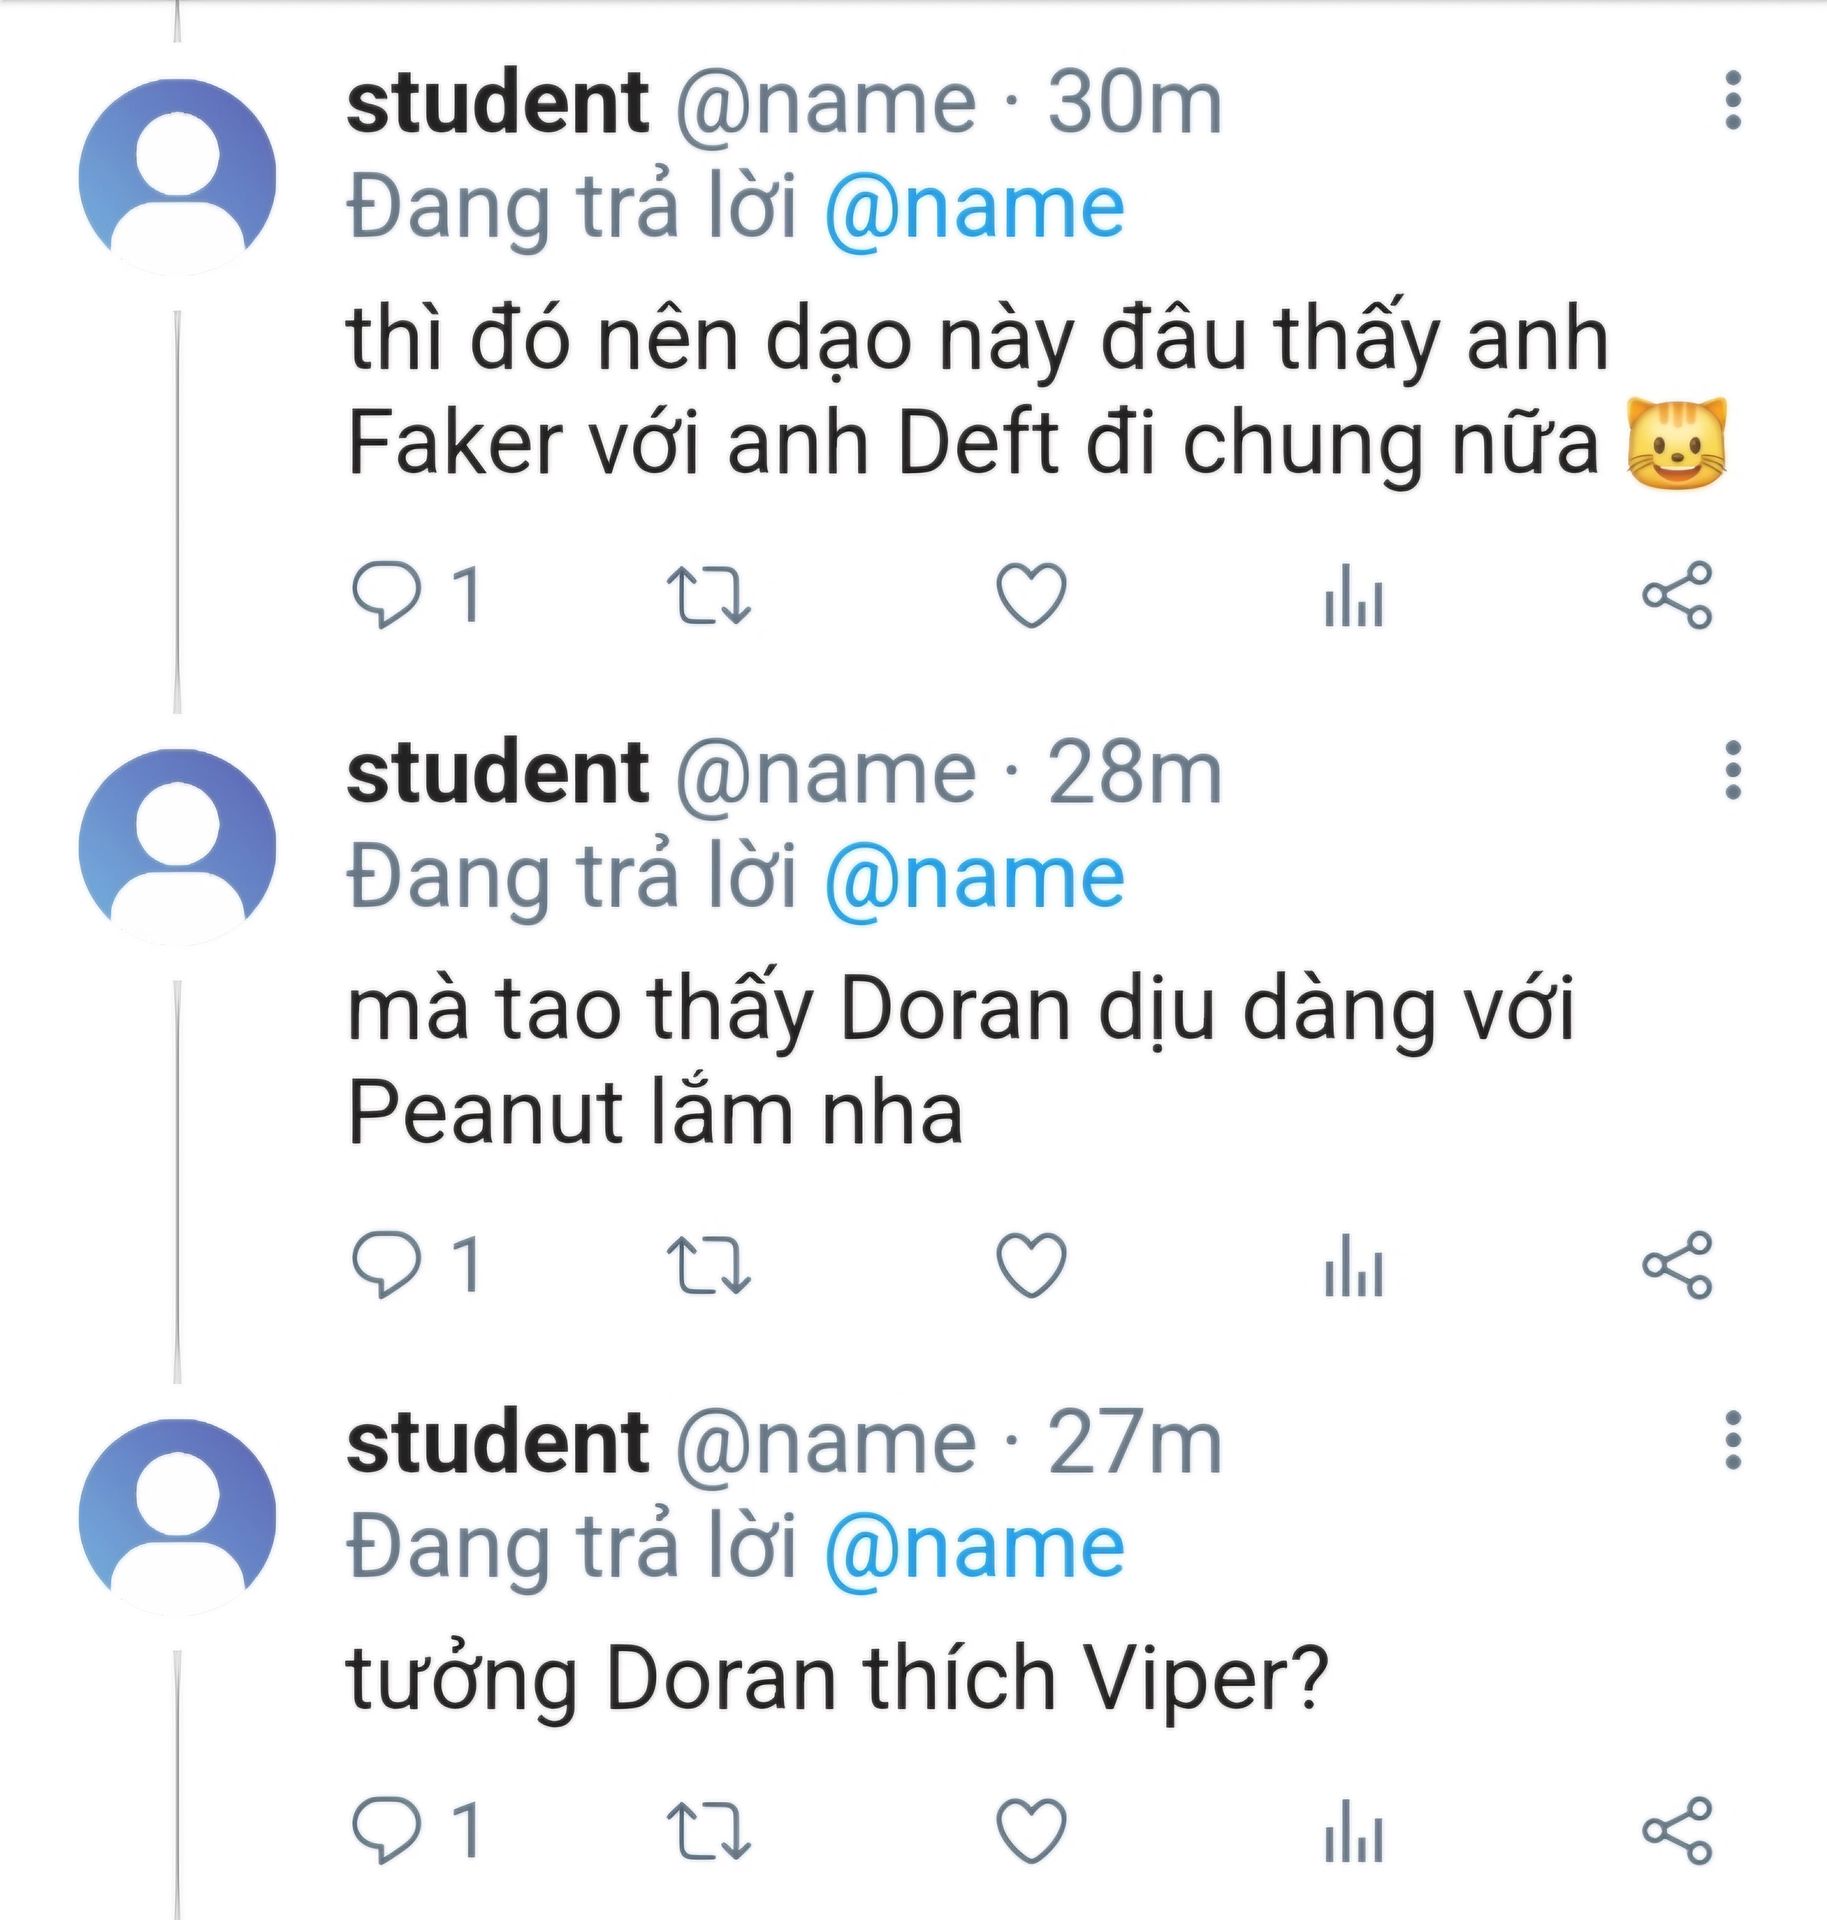View analytics for the 30m tweet

tap(1354, 596)
